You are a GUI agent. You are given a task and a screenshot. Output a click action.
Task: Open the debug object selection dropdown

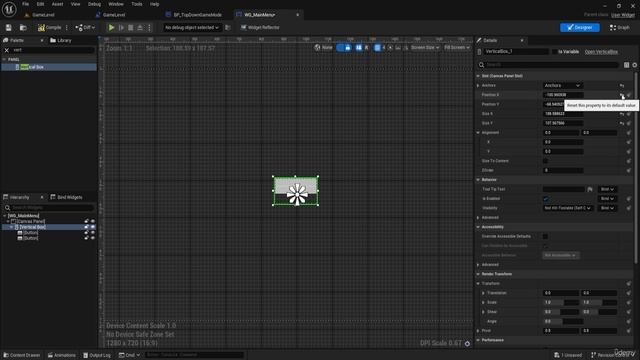192,28
